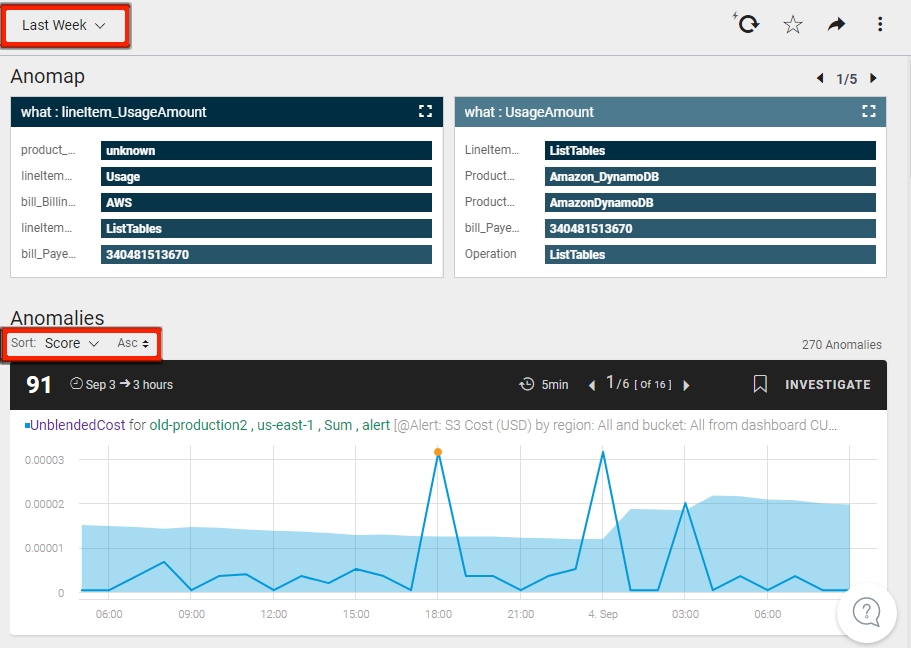Click the UnblendedCost metric name link
The width and height of the screenshot is (911, 648).
77,425
